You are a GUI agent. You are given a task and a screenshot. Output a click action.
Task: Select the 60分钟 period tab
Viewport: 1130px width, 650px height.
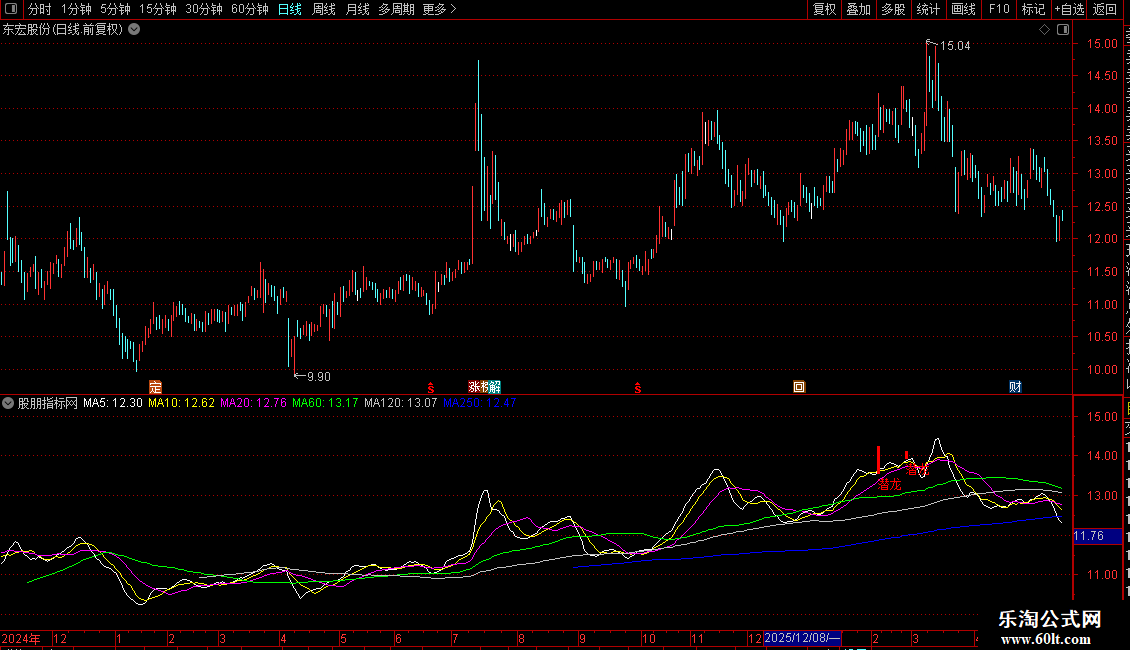pos(250,9)
